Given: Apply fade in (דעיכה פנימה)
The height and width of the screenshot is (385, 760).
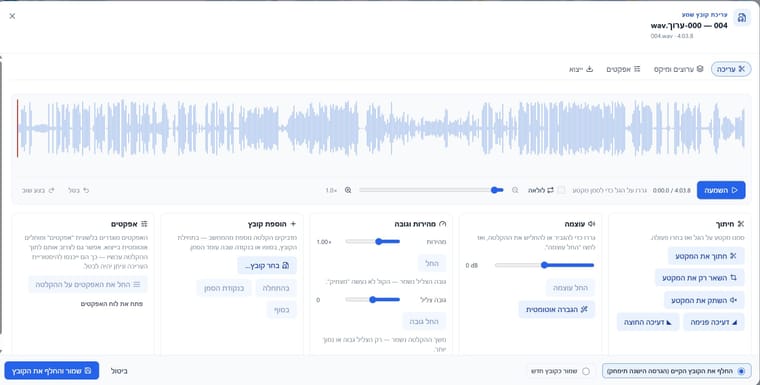Looking at the screenshot, I should click(713, 322).
